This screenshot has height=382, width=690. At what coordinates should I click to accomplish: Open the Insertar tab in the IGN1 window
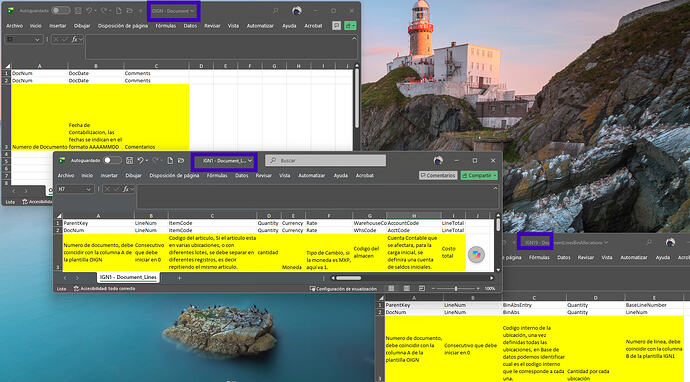click(x=109, y=176)
